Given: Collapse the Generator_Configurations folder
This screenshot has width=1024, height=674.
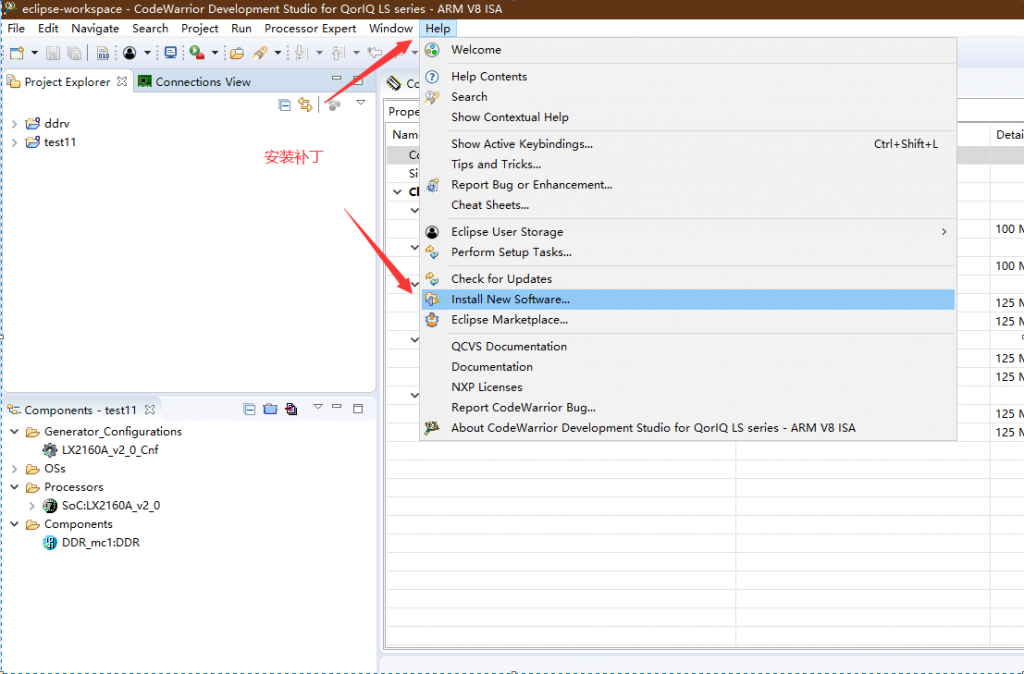Looking at the screenshot, I should (14, 432).
